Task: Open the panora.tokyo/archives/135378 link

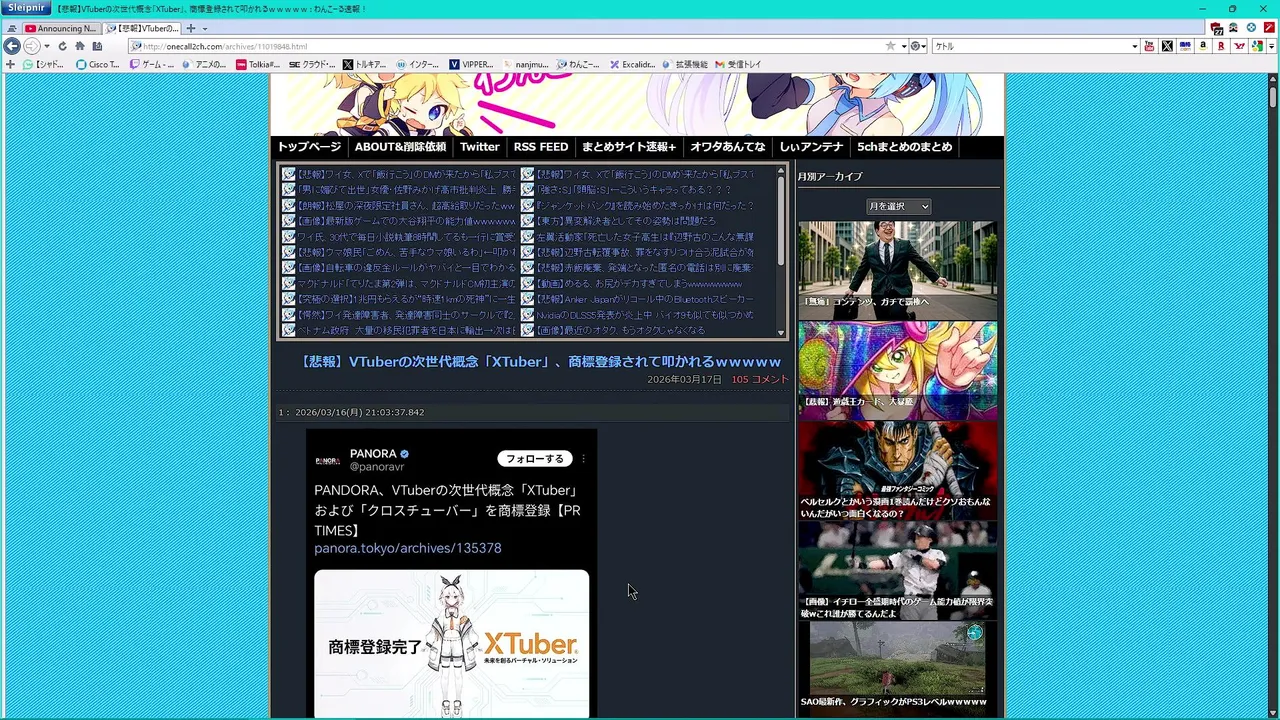Action: click(x=408, y=549)
